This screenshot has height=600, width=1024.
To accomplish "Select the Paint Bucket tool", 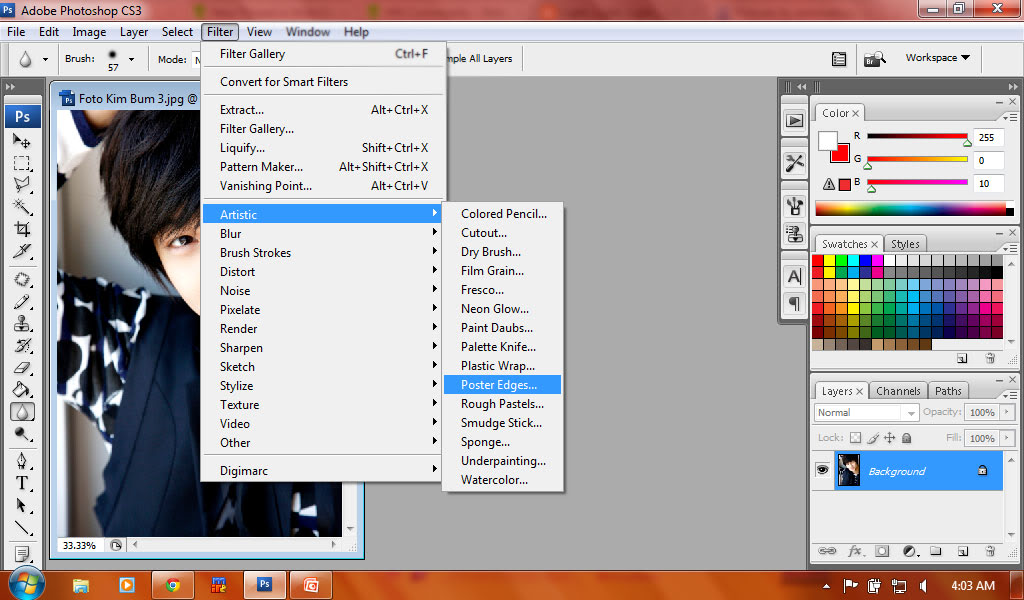I will 22,390.
